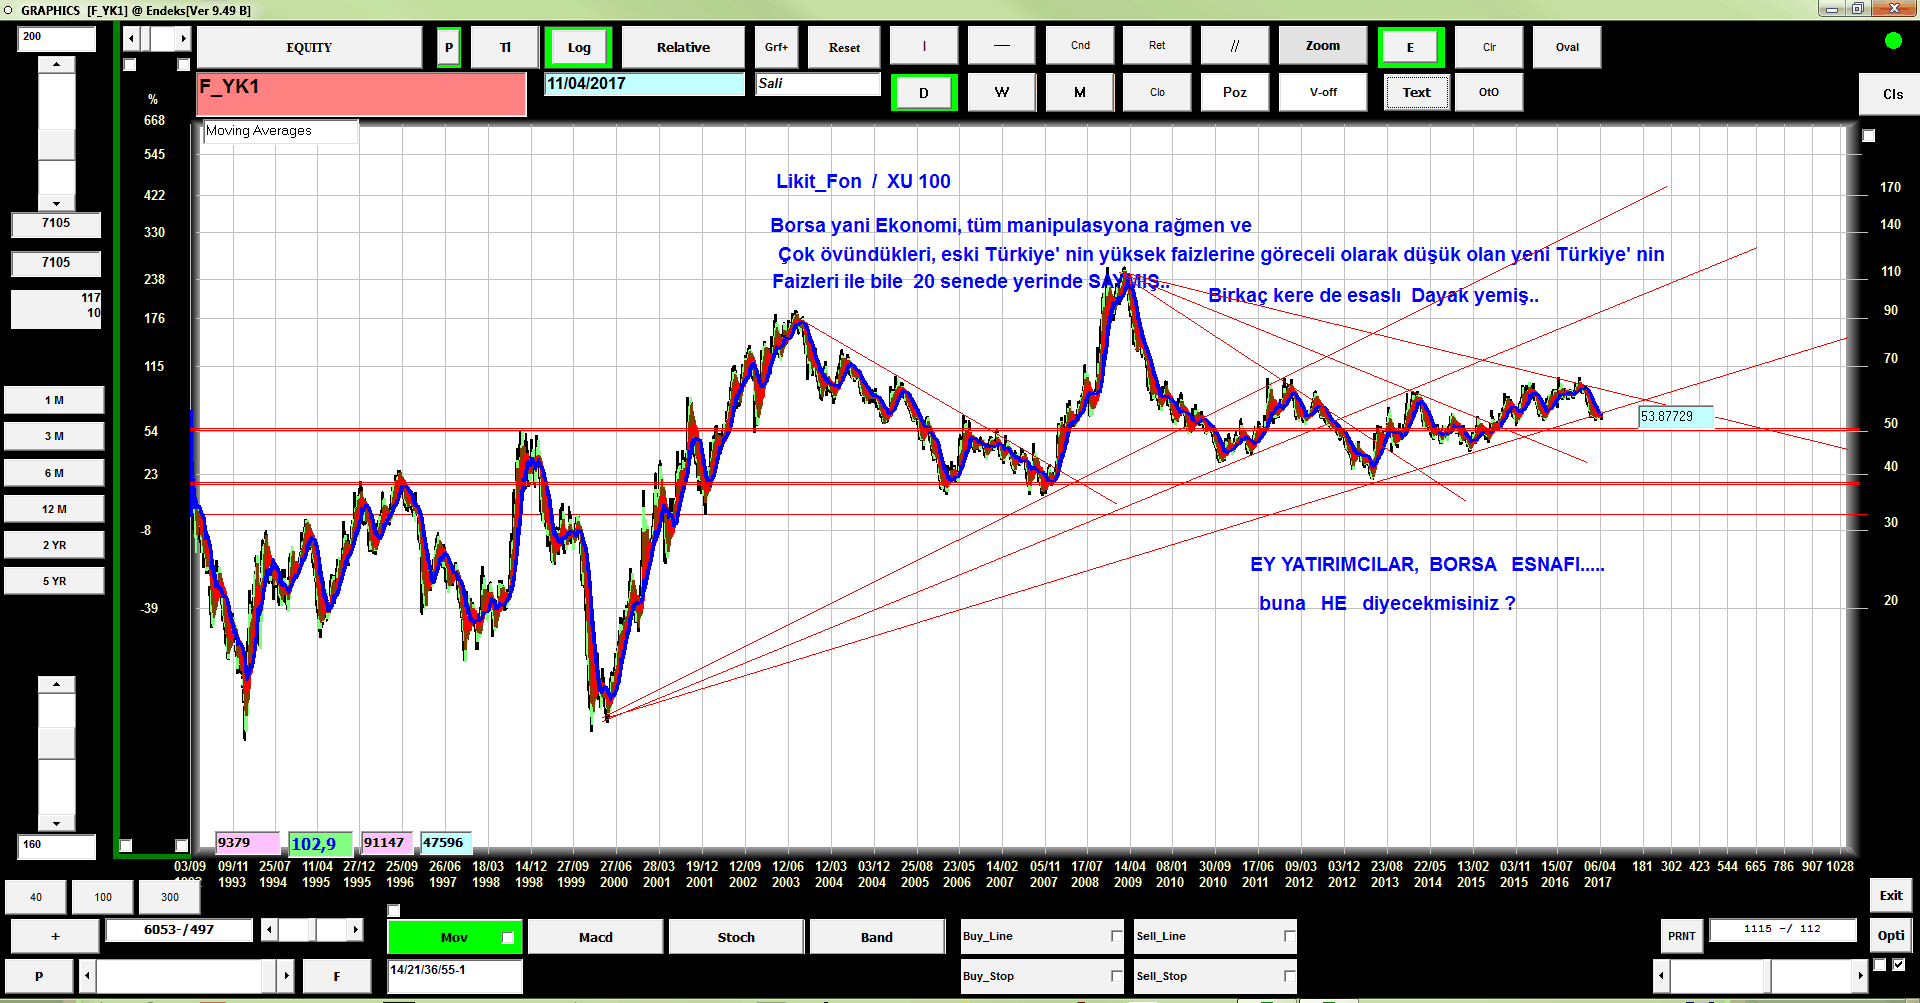
Task: Check the Buy_Stop checkbox
Action: pyautogui.click(x=1117, y=976)
